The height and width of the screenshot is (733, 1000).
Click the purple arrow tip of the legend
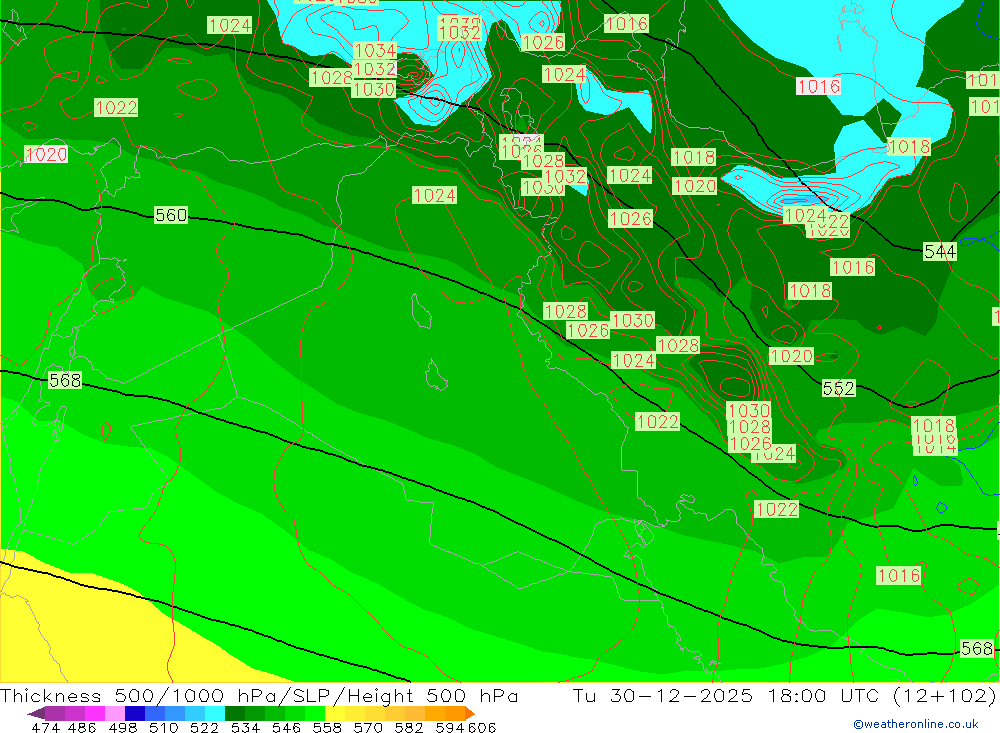(36, 713)
